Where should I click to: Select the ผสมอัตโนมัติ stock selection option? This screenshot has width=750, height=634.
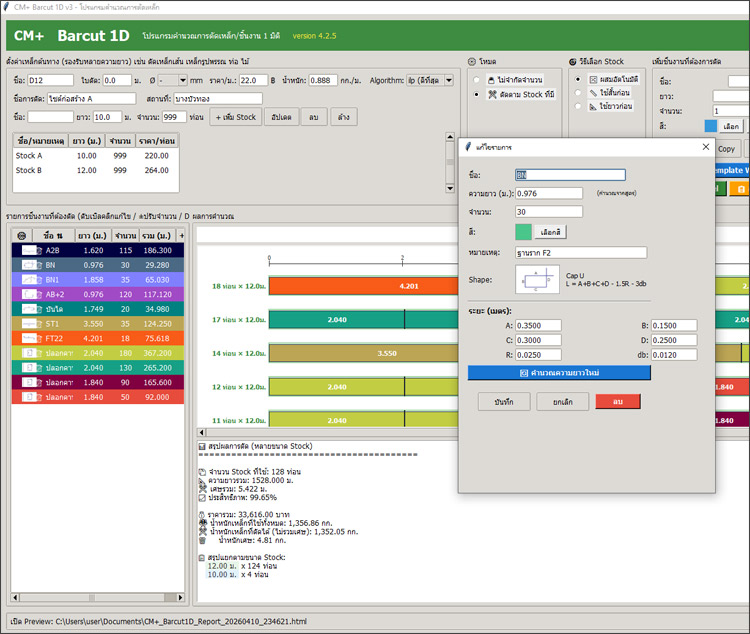click(578, 79)
